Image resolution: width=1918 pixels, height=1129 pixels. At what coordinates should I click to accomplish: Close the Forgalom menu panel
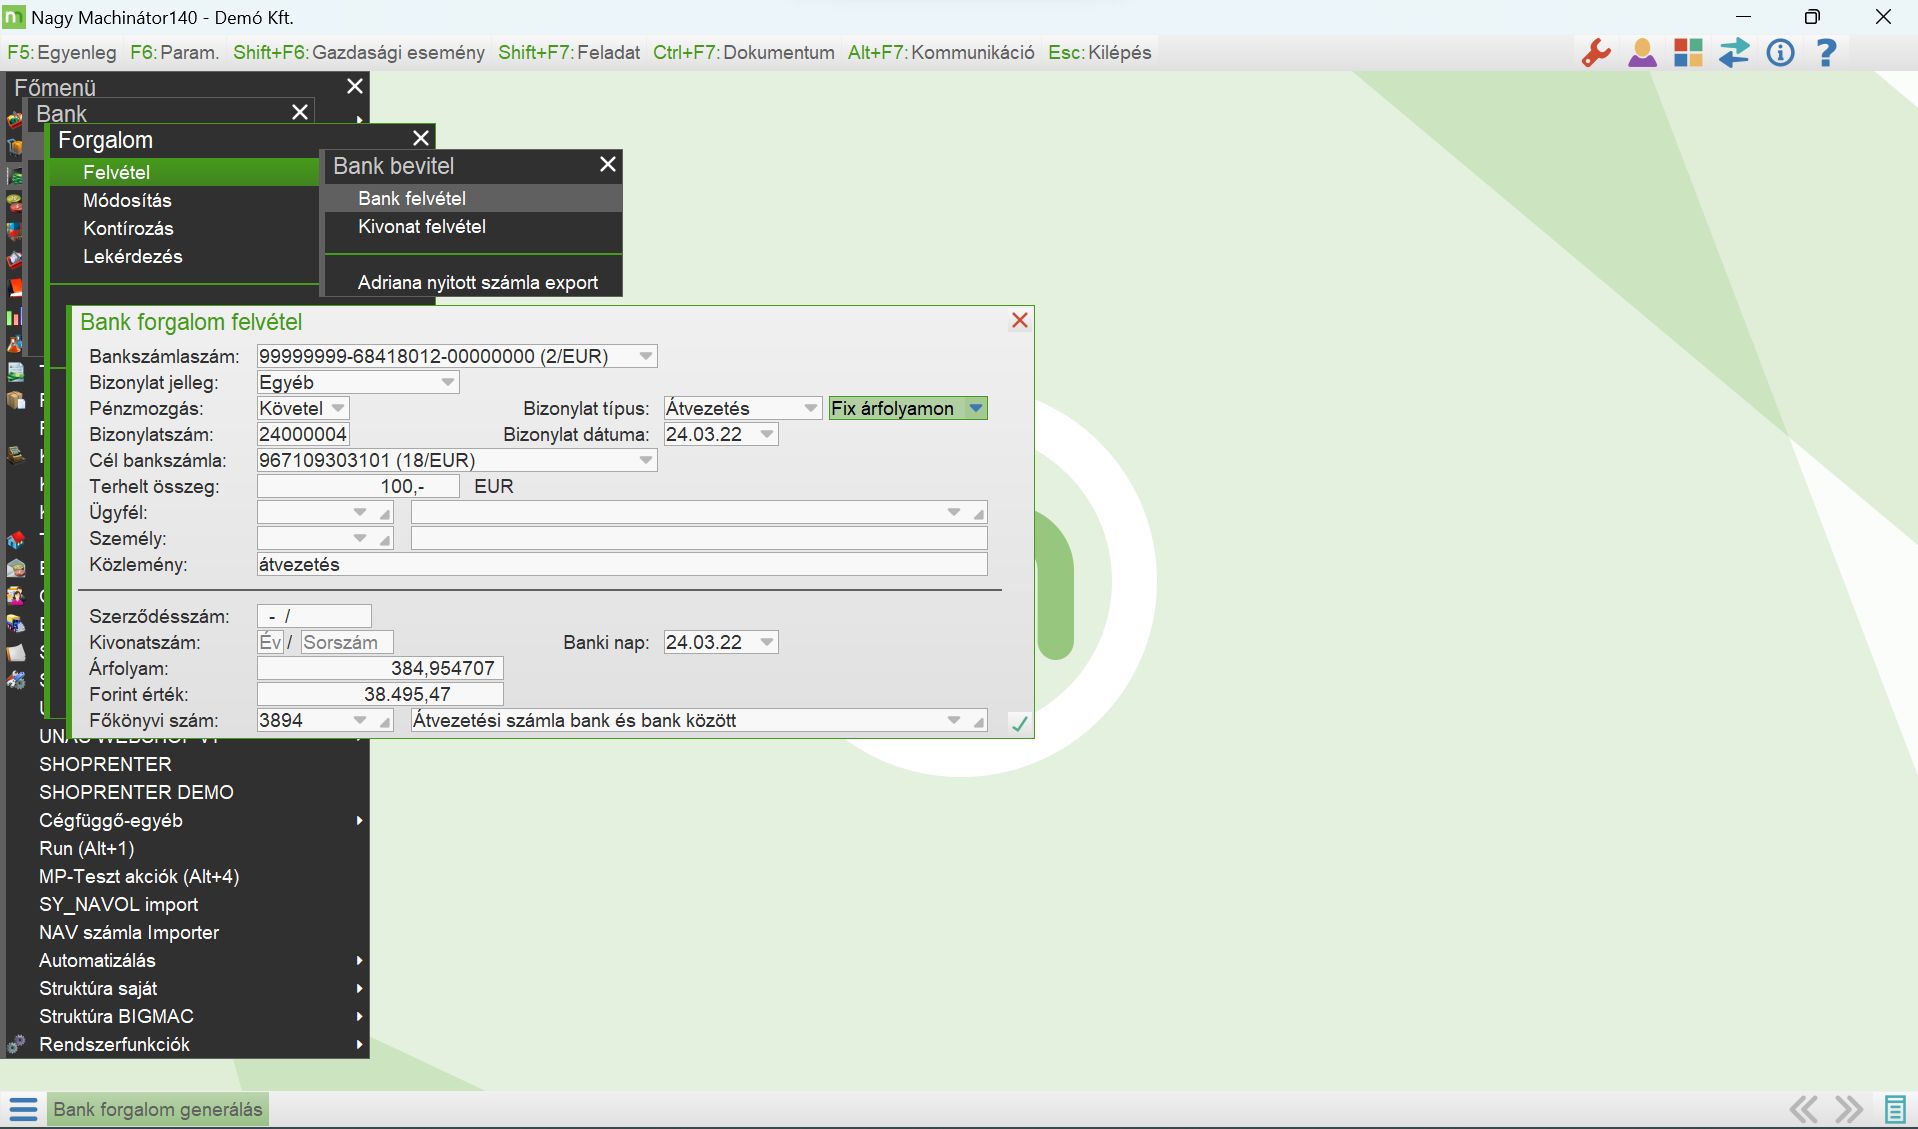[x=421, y=138]
